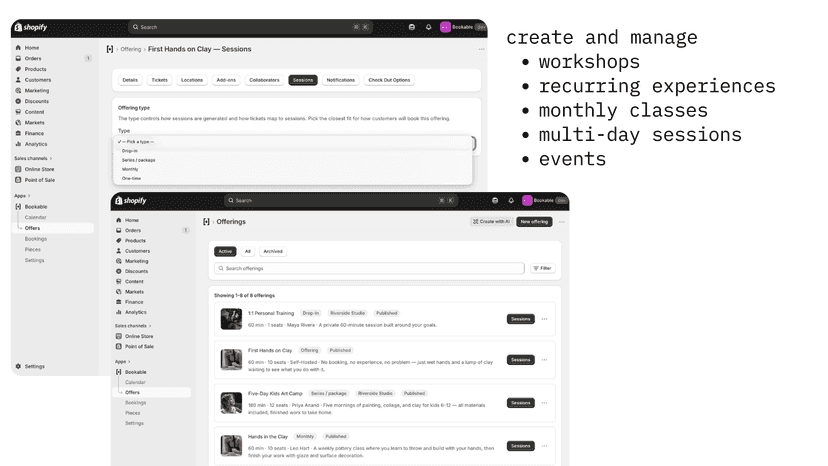Image resolution: width=828 pixels, height=466 pixels.
Task: Open Calendar under Bookable in back window
Action: (x=35, y=217)
